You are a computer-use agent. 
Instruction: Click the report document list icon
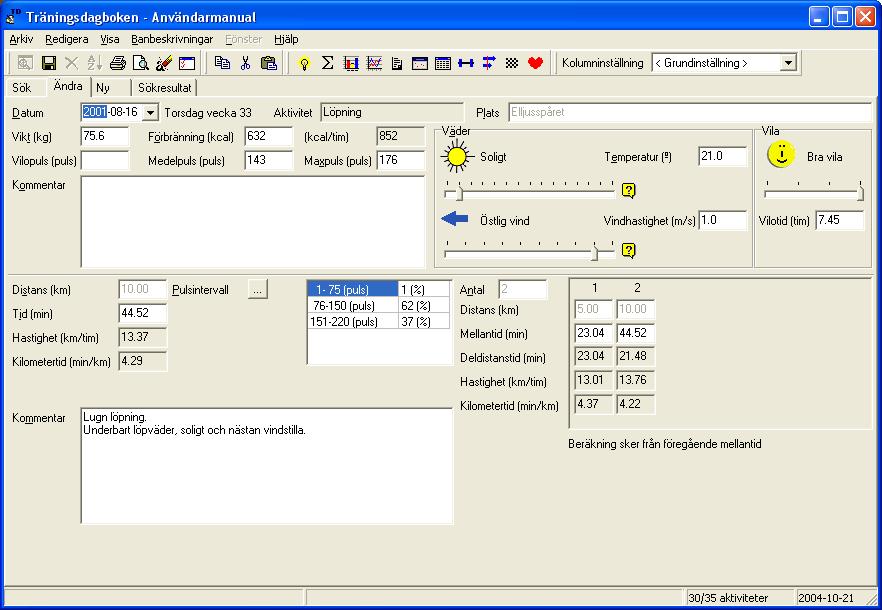(x=397, y=63)
